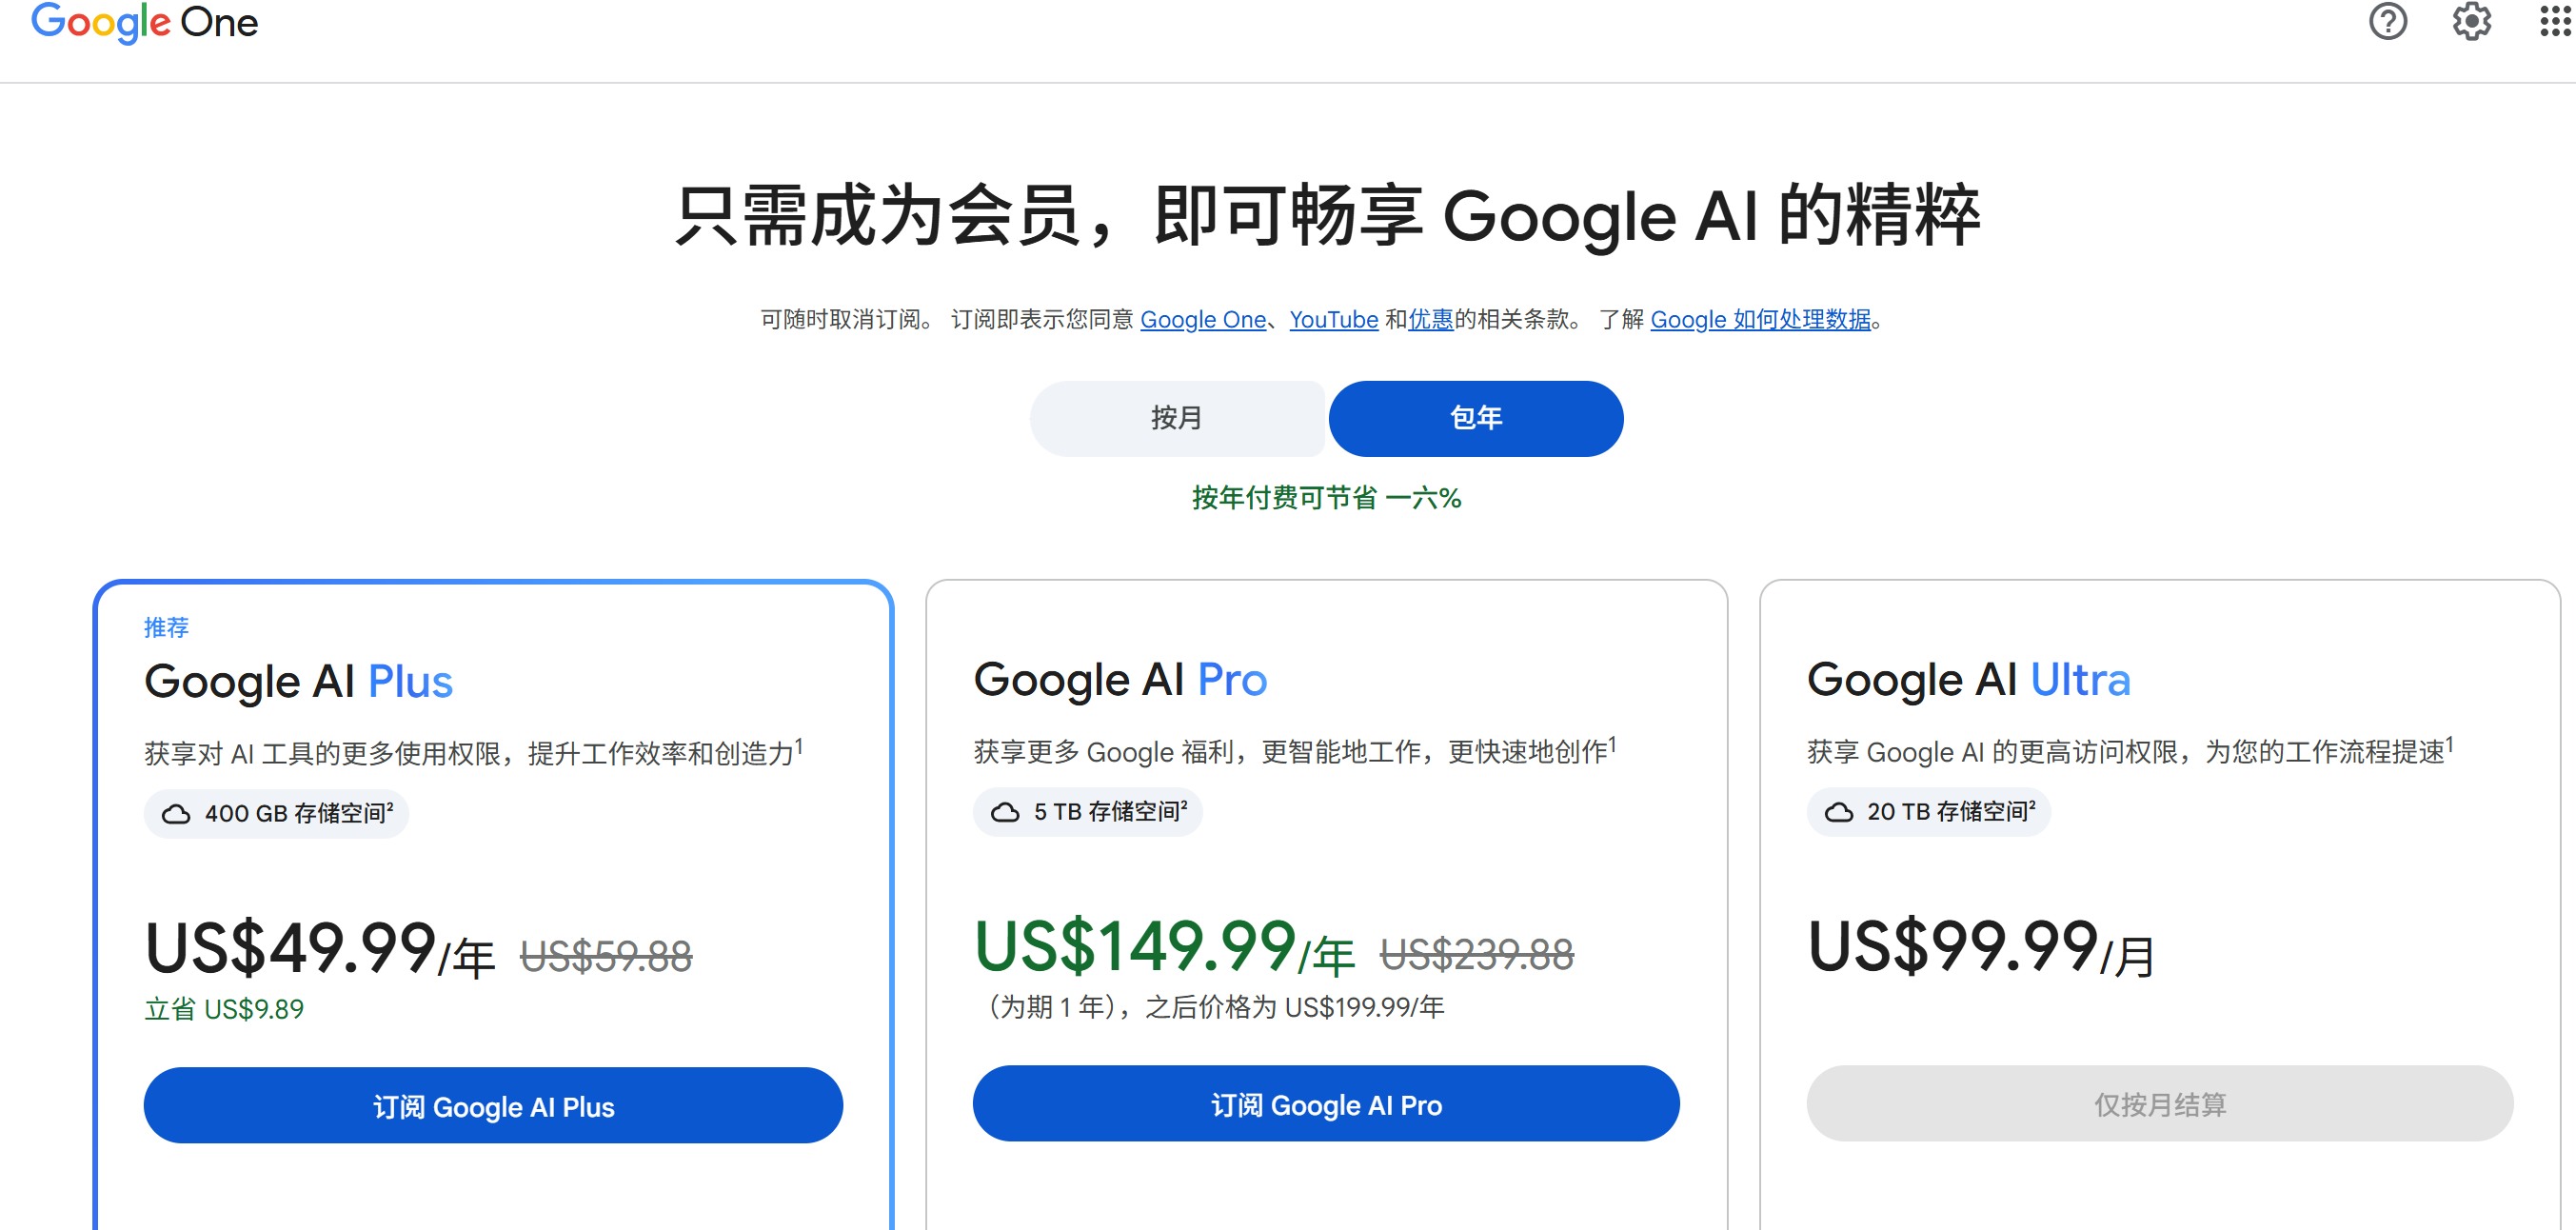Open the Google 如何处理数据 link
Viewport: 2576px width, 1230px height.
(1760, 320)
